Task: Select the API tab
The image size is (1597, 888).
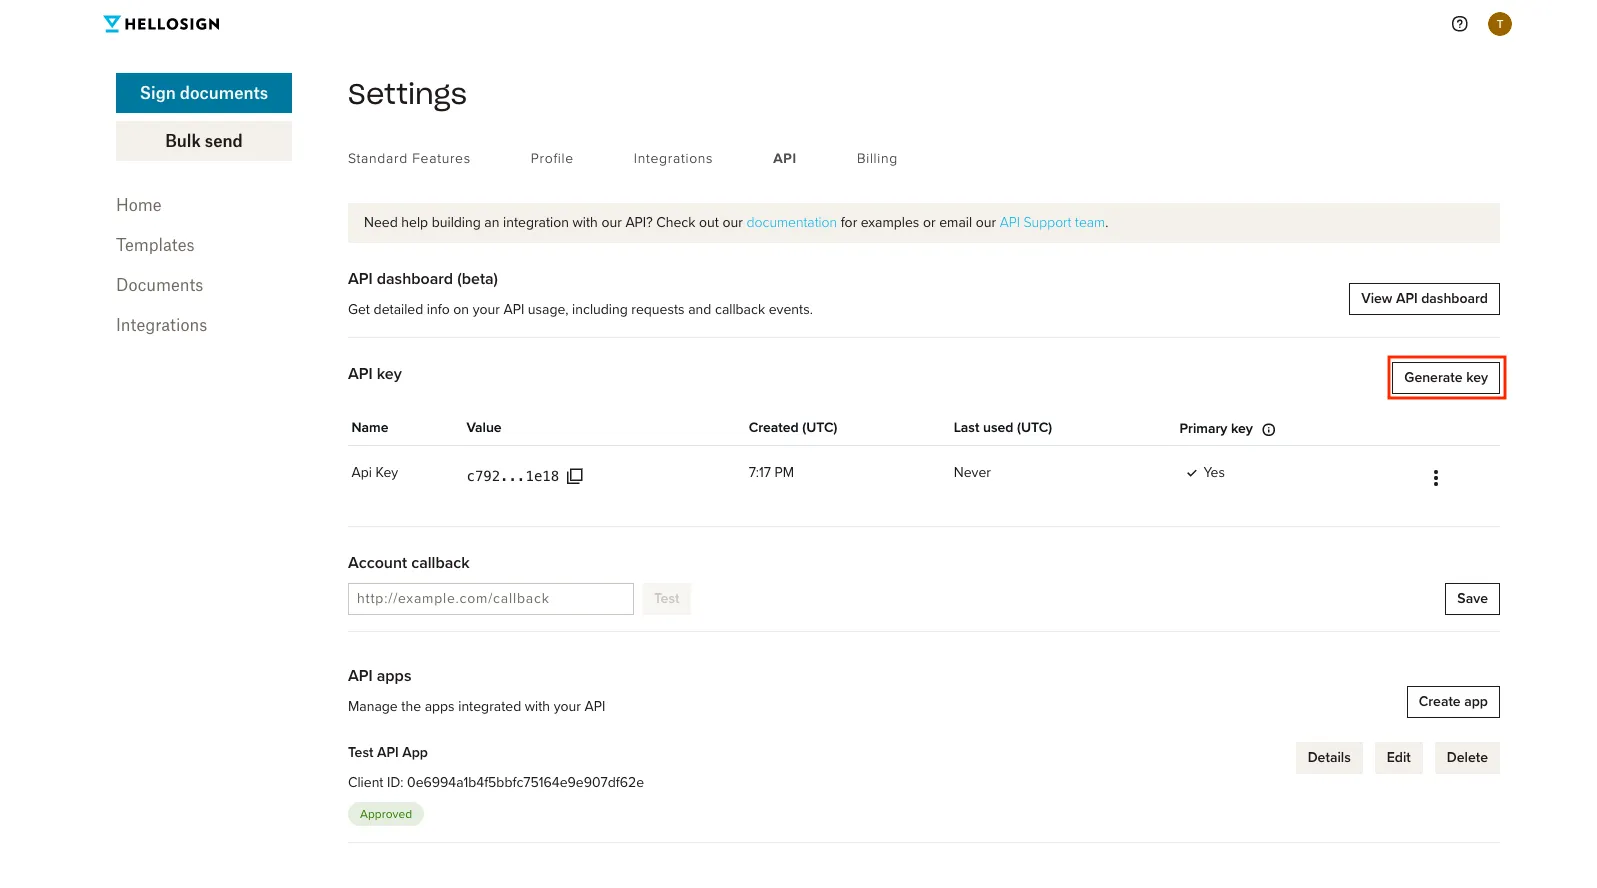Action: click(x=785, y=158)
